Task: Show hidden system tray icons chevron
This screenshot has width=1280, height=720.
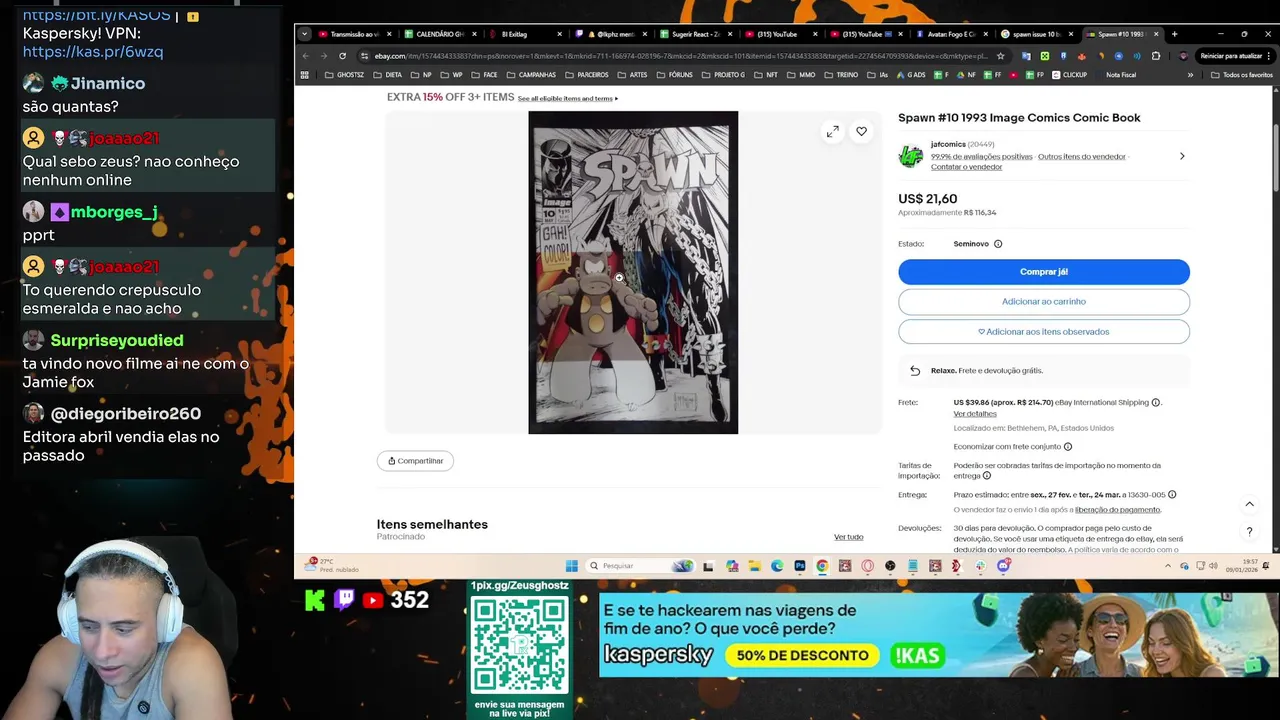Action: pos(1167,566)
